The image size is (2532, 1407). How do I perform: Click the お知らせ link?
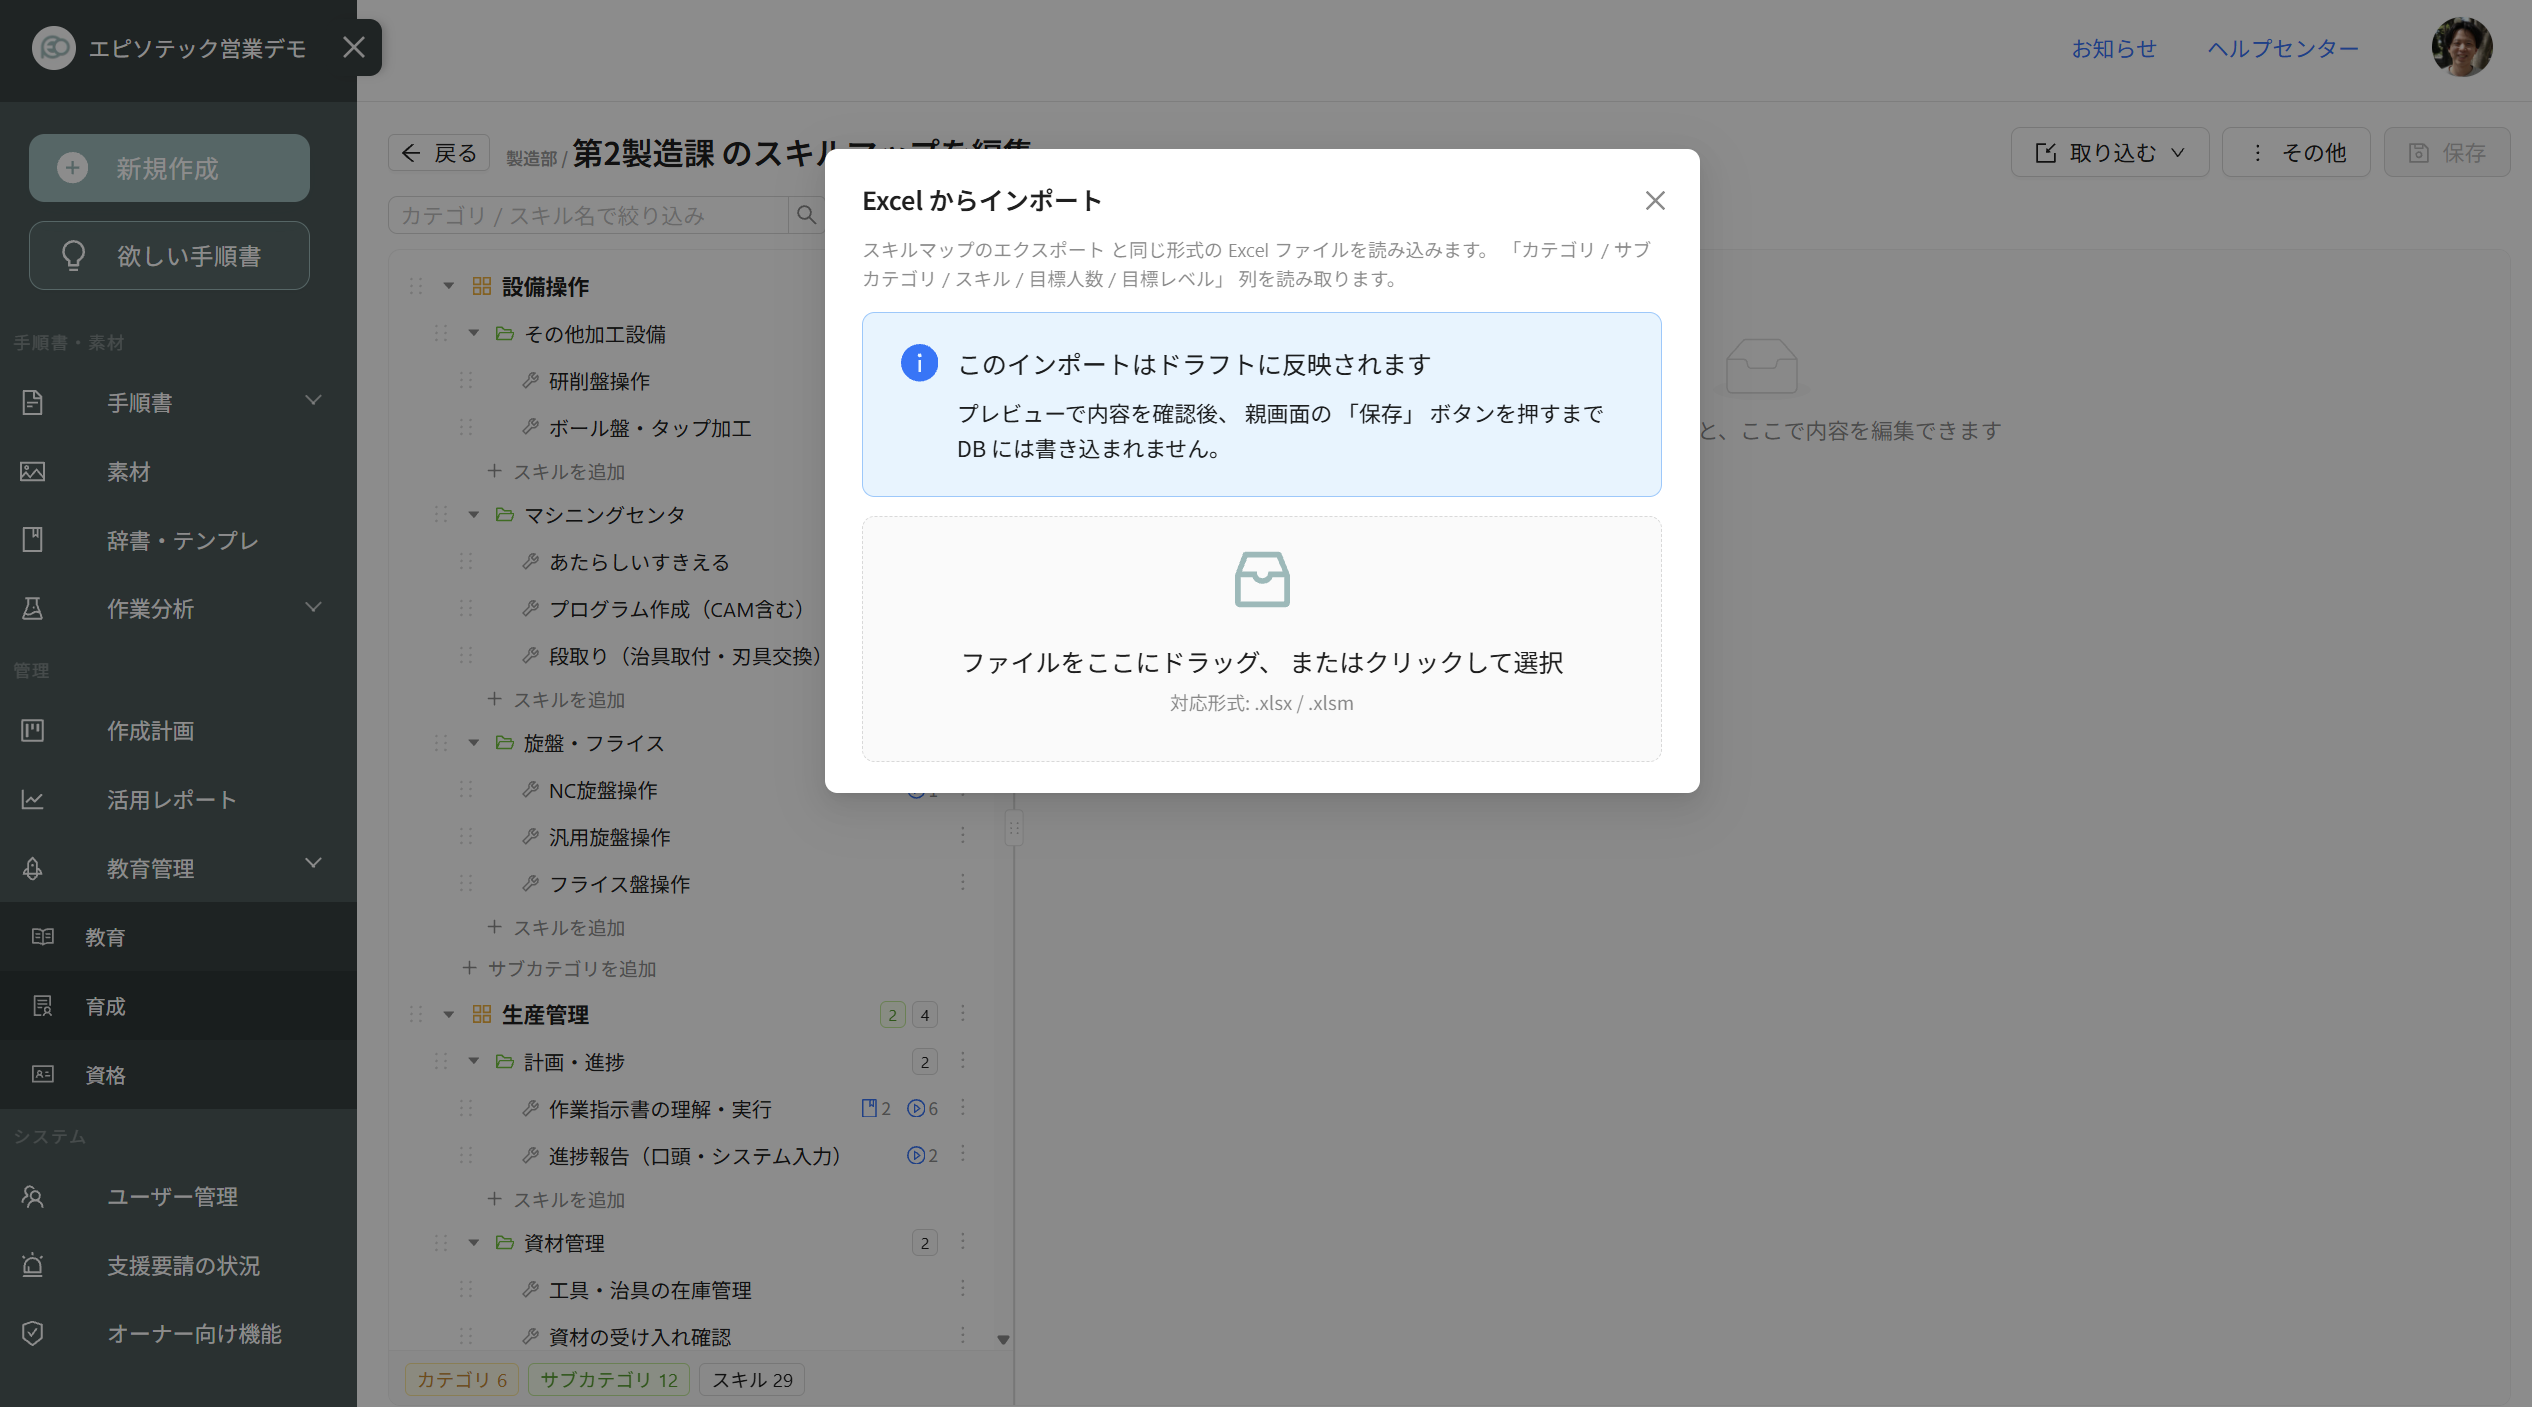click(x=2113, y=48)
